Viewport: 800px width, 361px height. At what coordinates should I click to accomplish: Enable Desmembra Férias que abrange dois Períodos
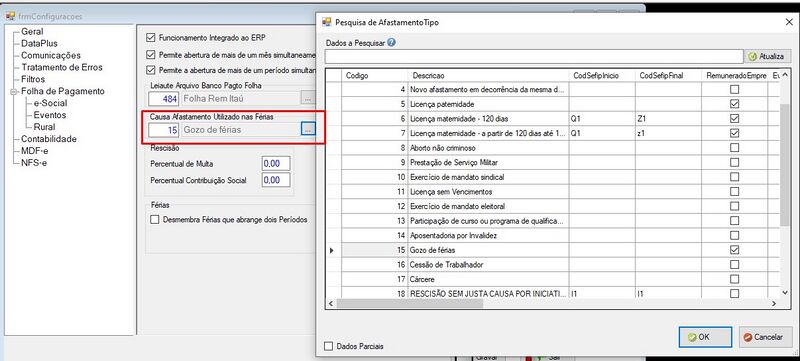155,220
